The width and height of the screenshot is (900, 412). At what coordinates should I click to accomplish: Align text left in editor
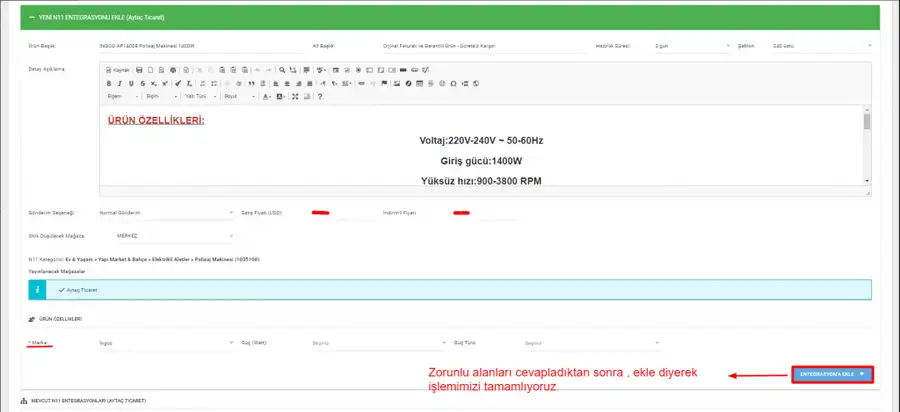click(276, 84)
